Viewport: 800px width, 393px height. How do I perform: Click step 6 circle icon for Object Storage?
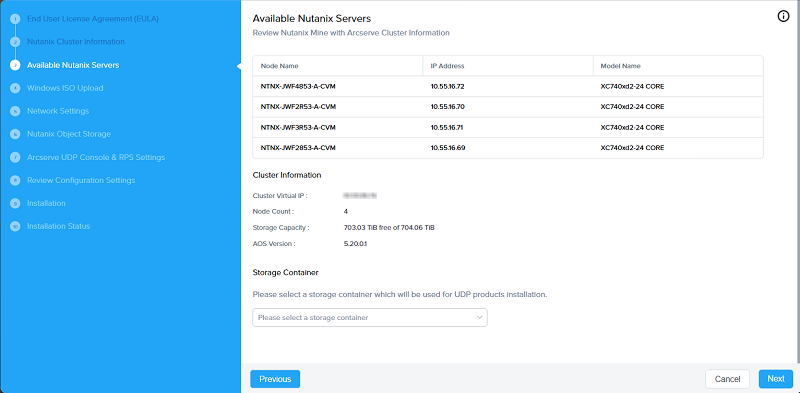[x=15, y=134]
